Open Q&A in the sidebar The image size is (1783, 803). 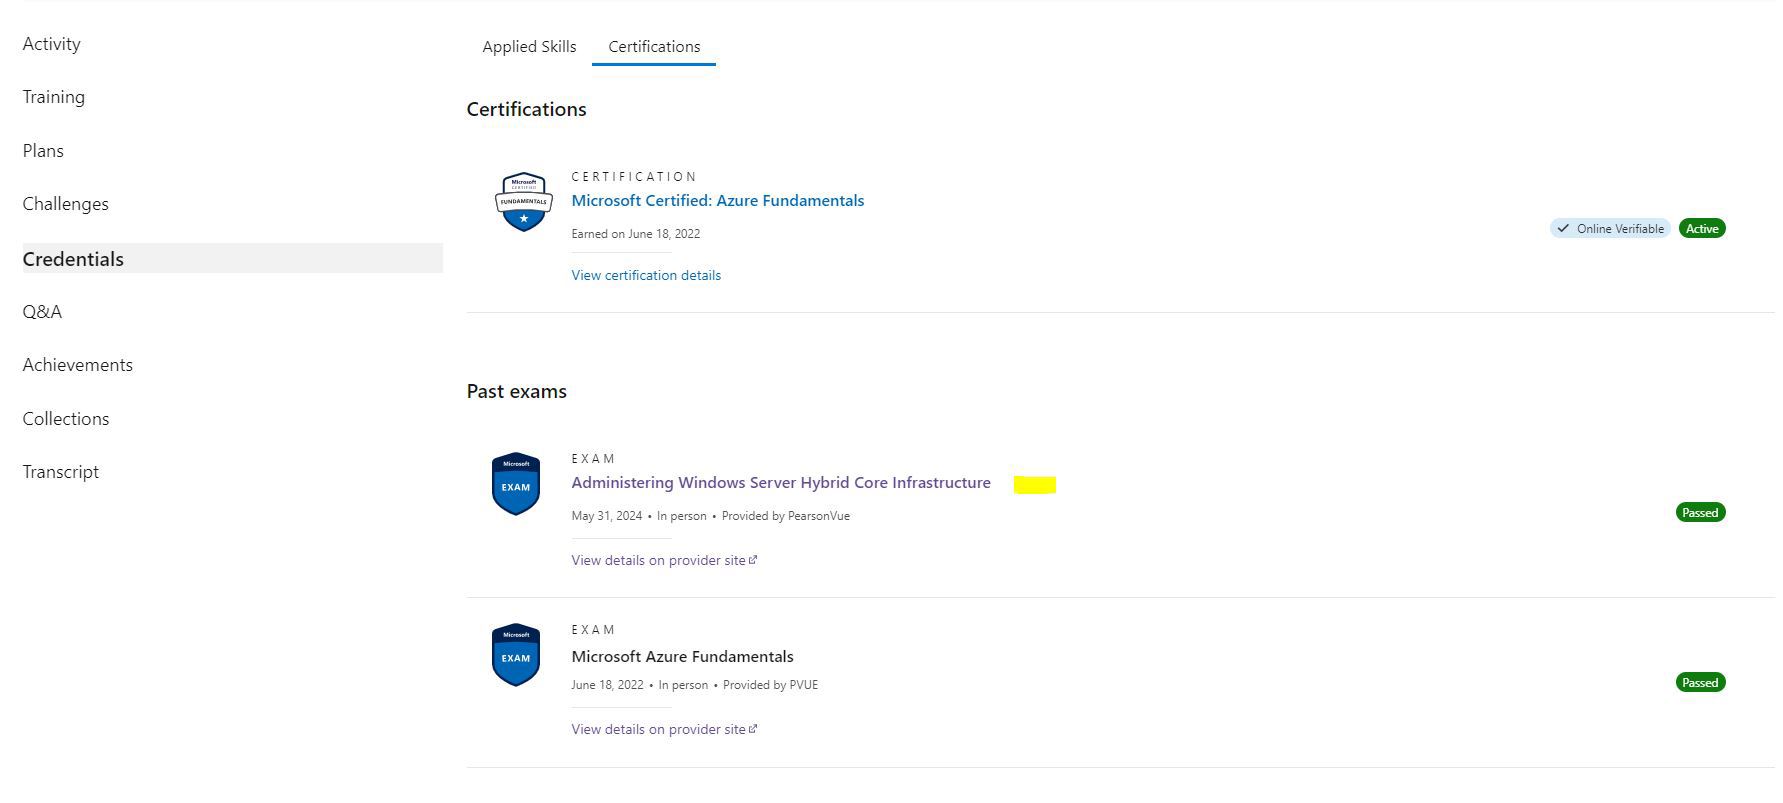click(42, 312)
